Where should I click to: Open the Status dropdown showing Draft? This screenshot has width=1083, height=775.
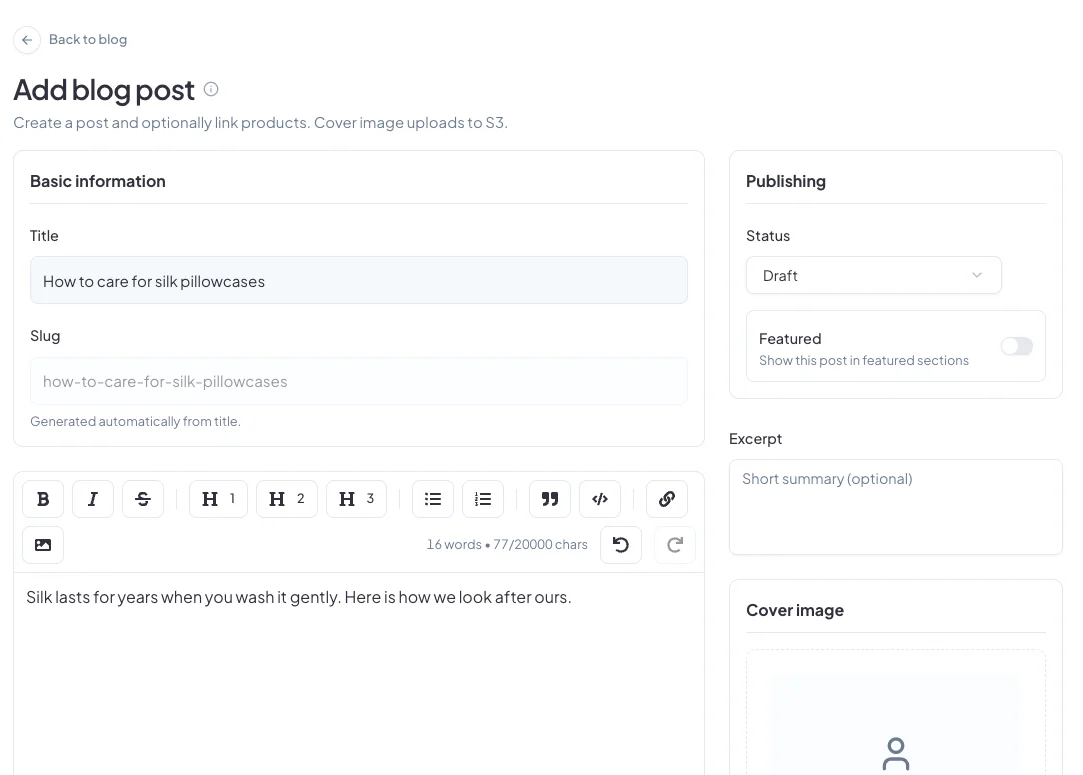(874, 276)
